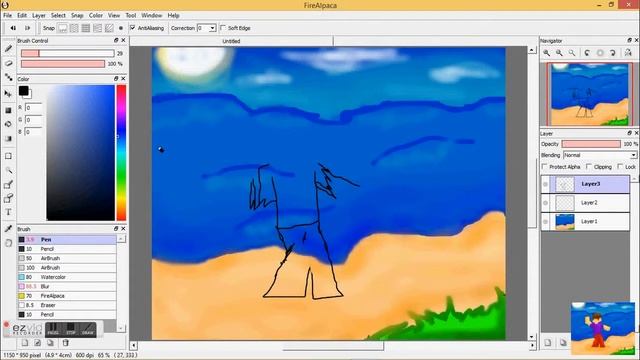
Task: Select the Select Eraser tool
Action: coord(8,198)
